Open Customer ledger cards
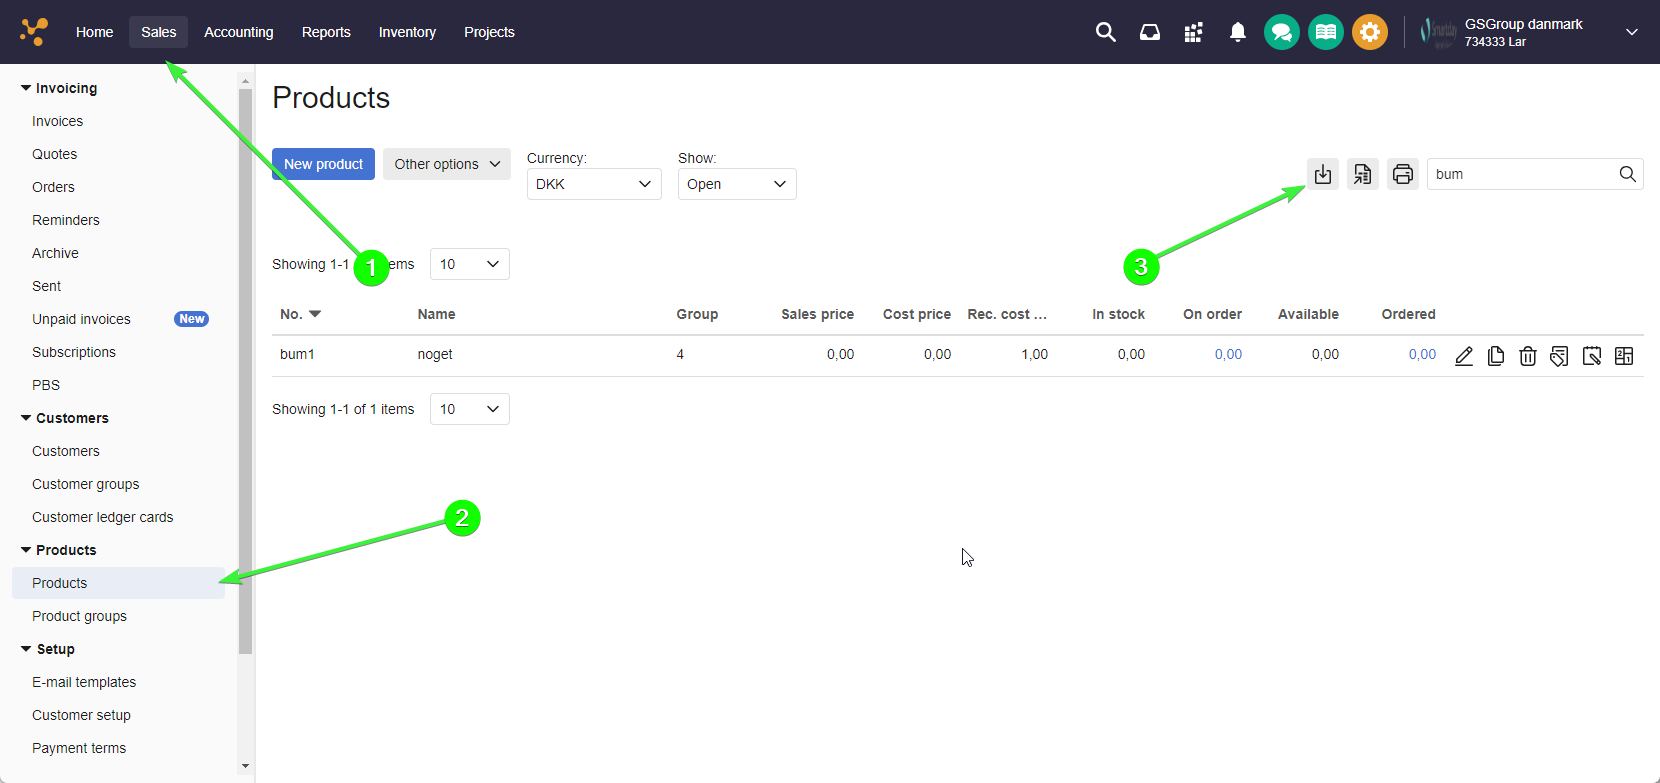 click(102, 517)
